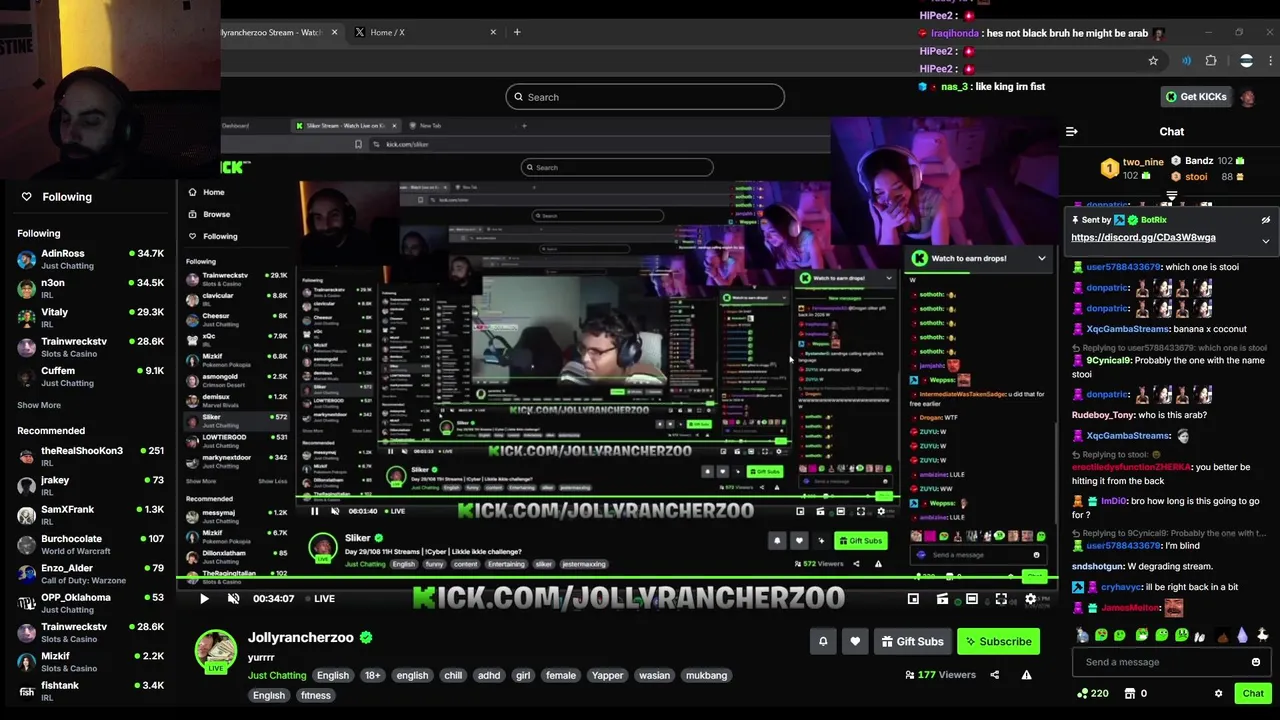Open the user profile avatar beside Get KICKs

pyautogui.click(x=1248, y=97)
